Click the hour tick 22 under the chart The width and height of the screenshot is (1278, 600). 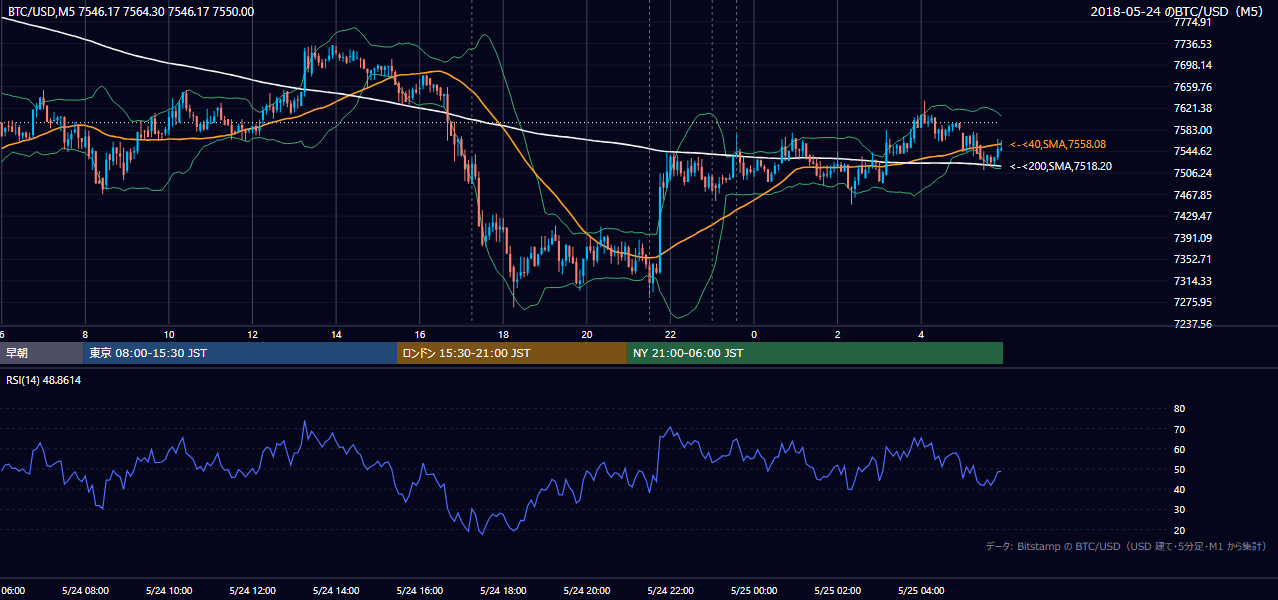(671, 334)
